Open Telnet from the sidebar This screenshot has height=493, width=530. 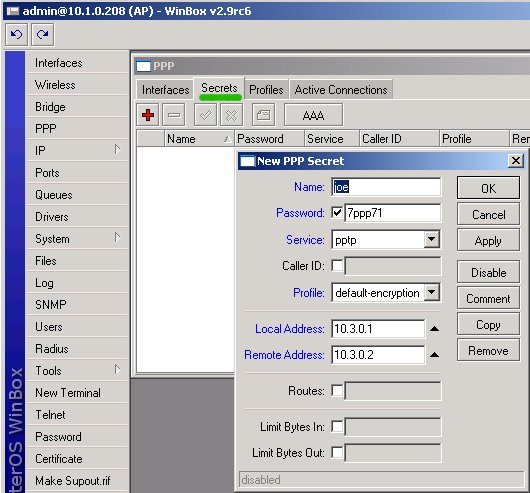77,414
